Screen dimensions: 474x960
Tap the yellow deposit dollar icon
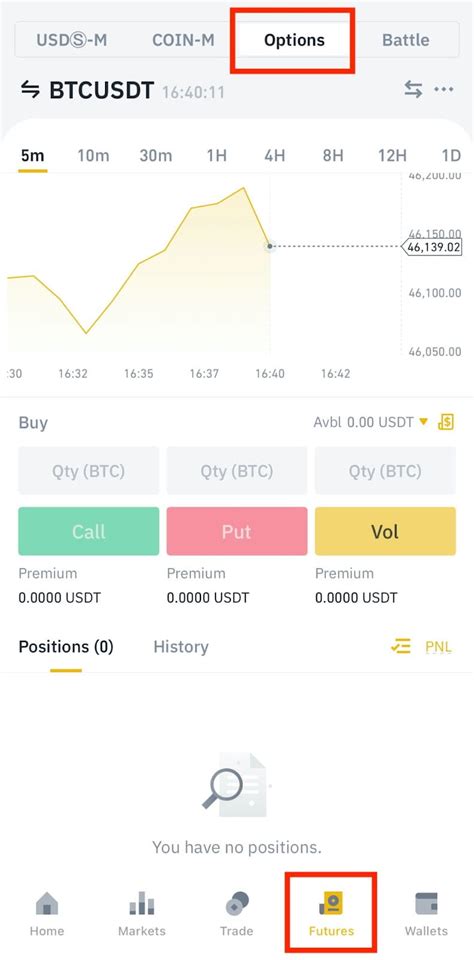coord(446,422)
